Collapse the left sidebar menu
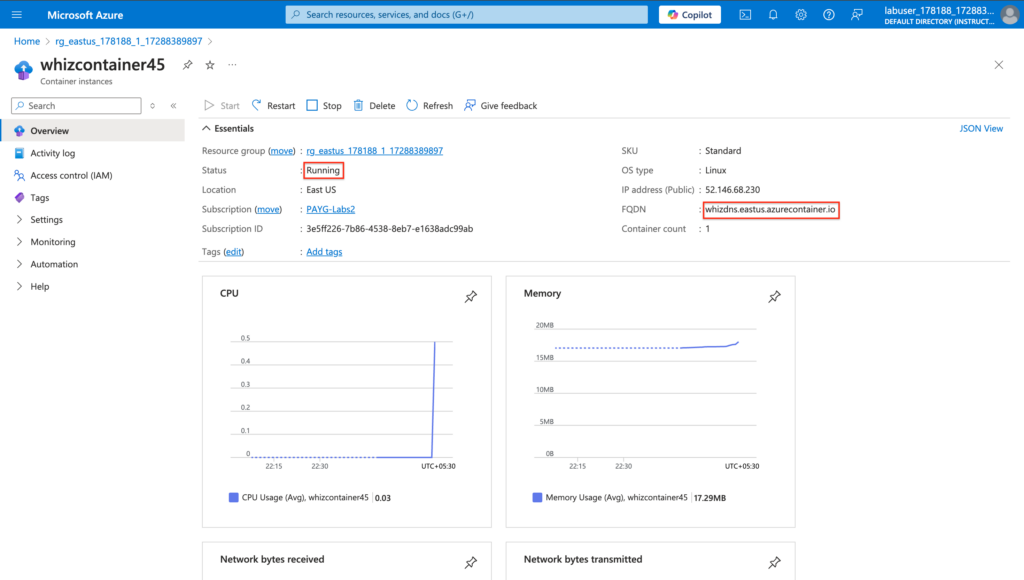Screen dimensions: 1024x580 click(173, 106)
